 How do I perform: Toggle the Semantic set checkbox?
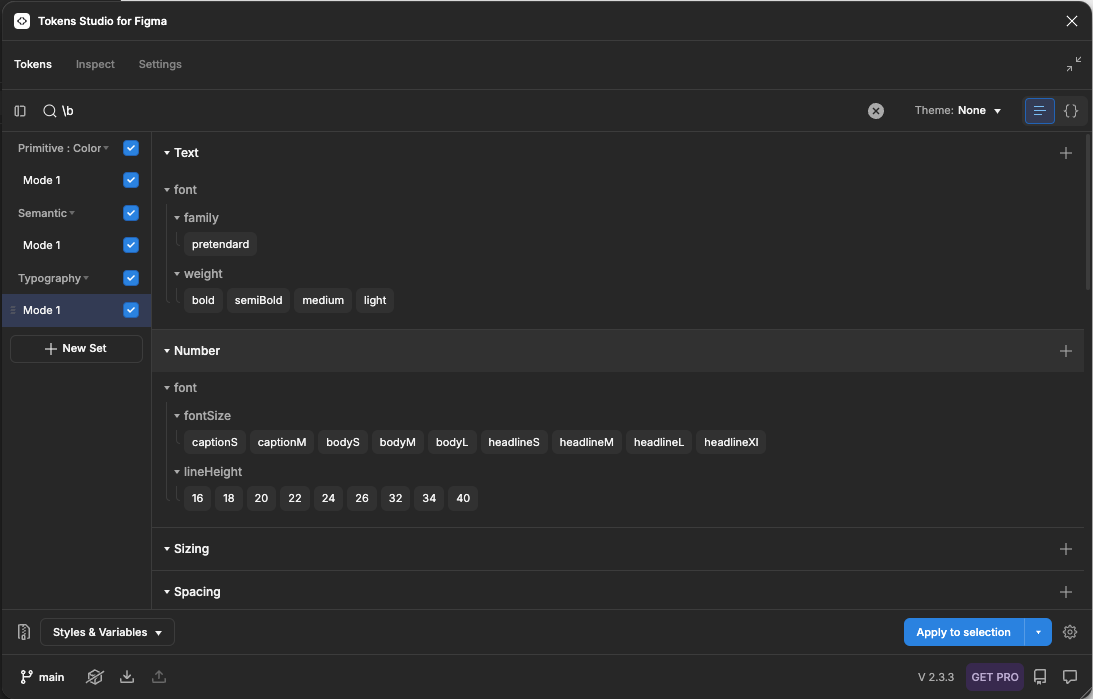[x=131, y=213]
